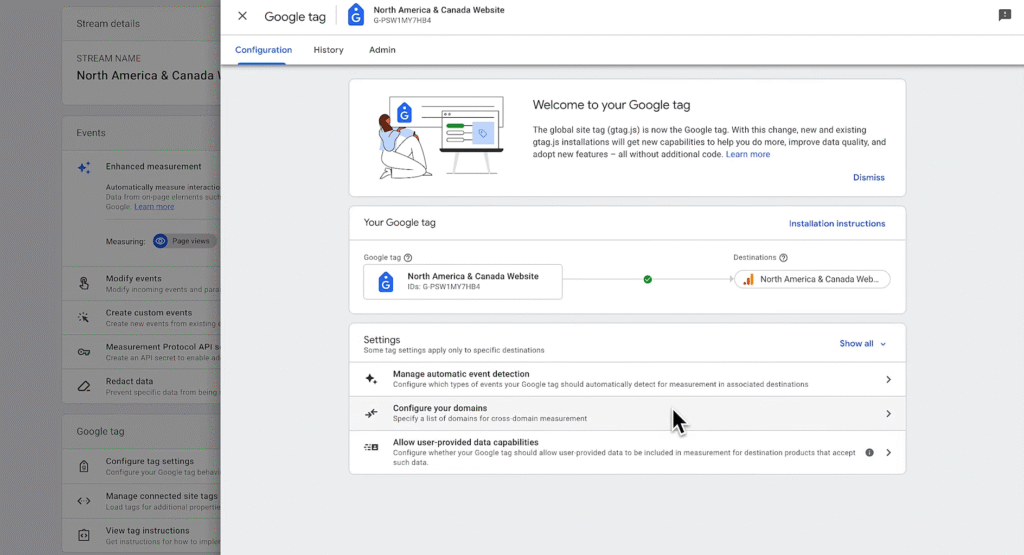The image size is (1024, 555).
Task: Click the Google tag help icon
Action: click(x=408, y=258)
